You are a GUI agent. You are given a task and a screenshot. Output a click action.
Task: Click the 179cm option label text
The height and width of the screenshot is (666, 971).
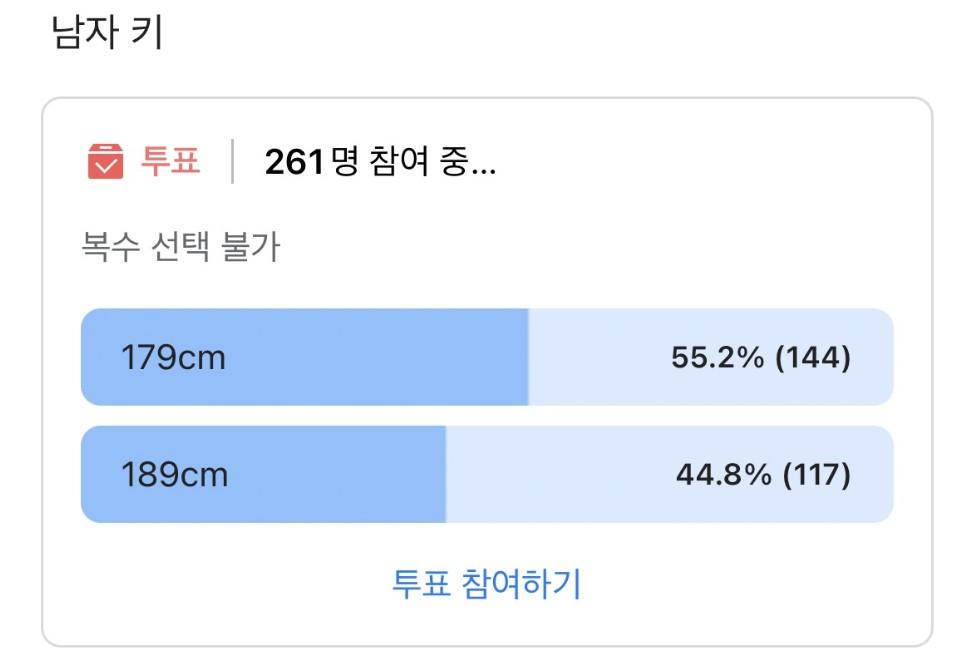[173, 357]
